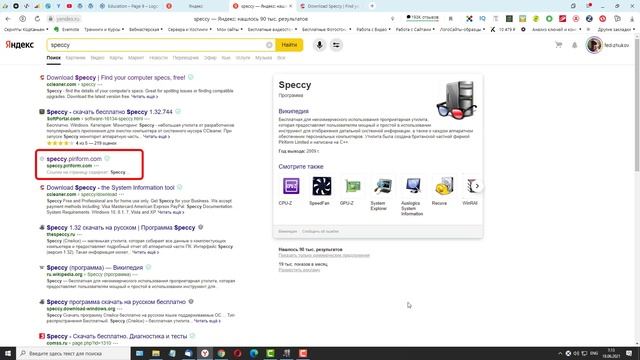The image size is (640, 360).
Task: Open Speccy (программа) — Википедия result
Action: coord(95,268)
